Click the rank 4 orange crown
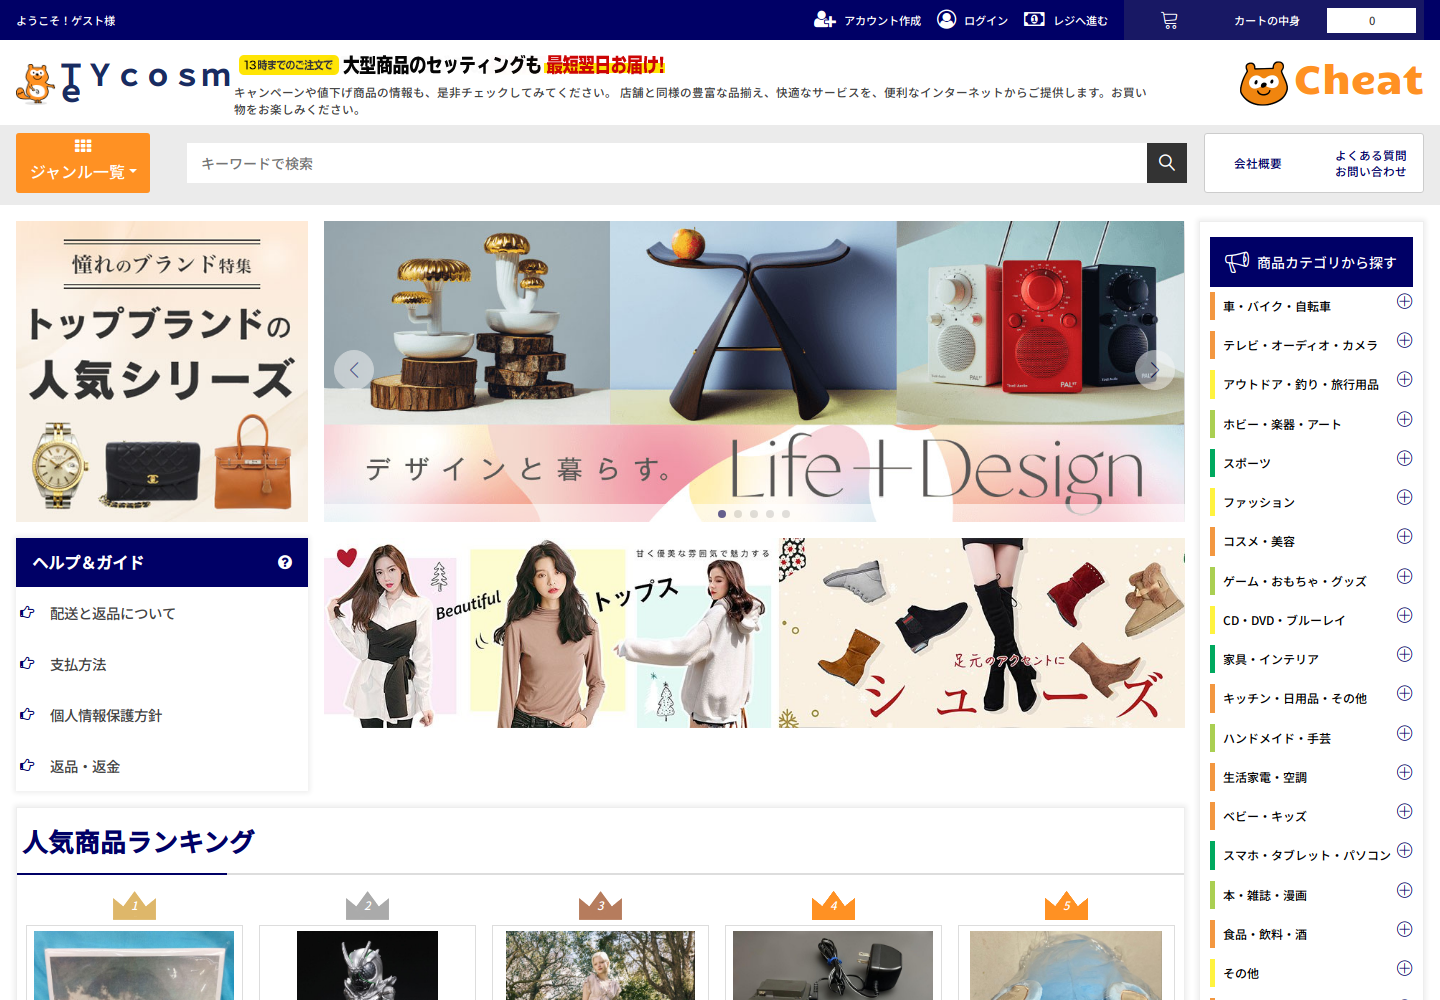The height and width of the screenshot is (1000, 1440). 833,905
